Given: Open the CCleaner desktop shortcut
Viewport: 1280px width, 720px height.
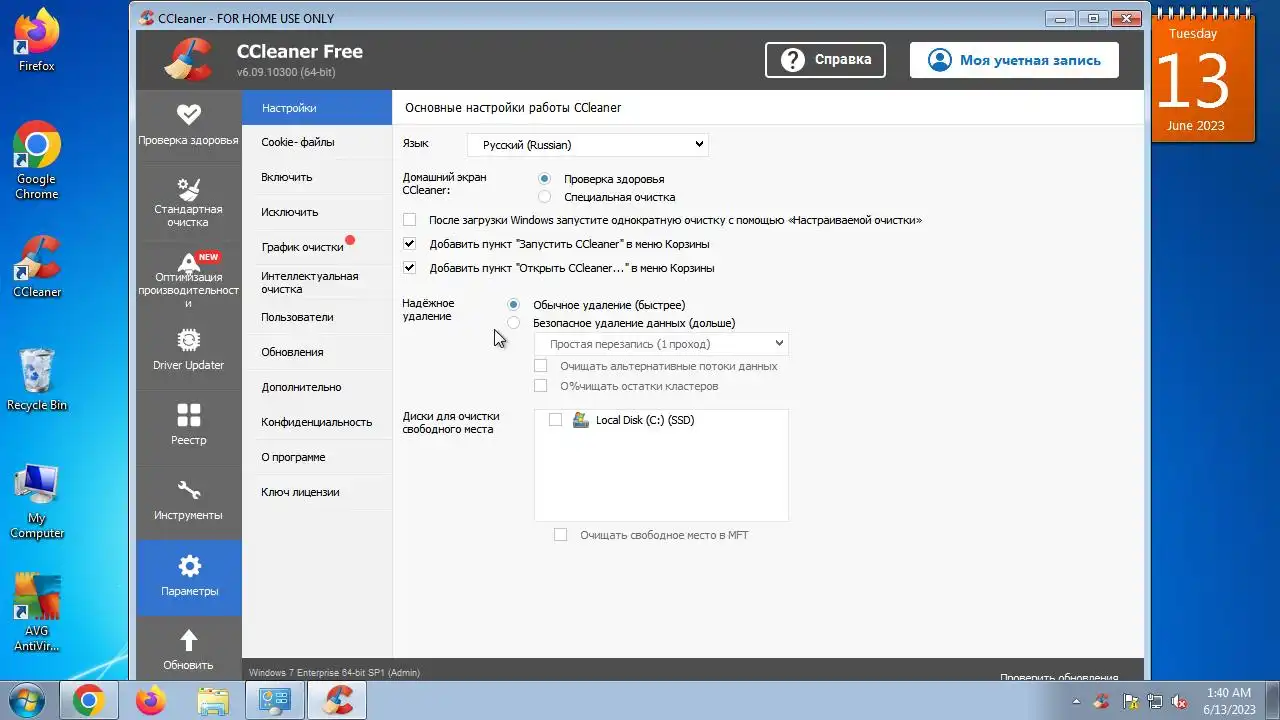Looking at the screenshot, I should 37,267.
